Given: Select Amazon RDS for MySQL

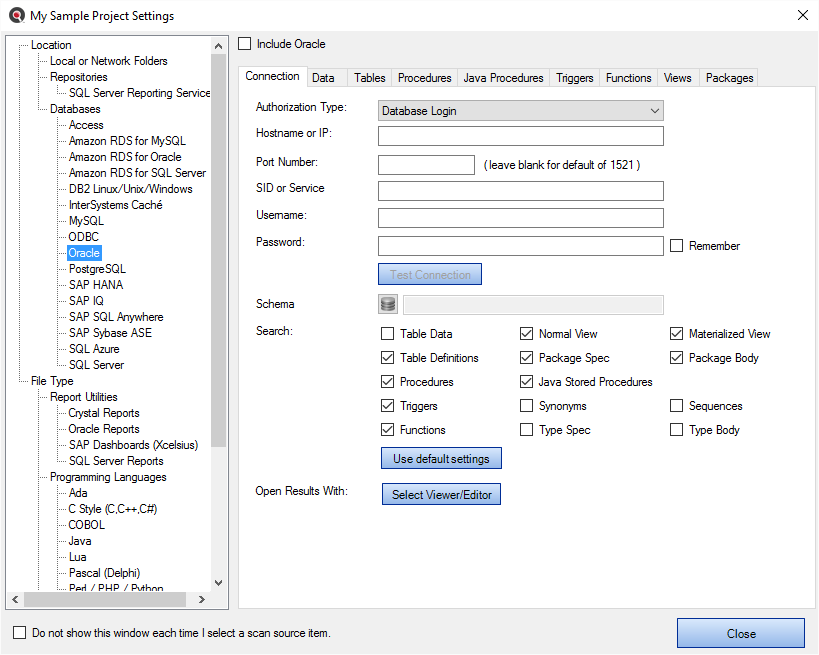Looking at the screenshot, I should tap(127, 141).
